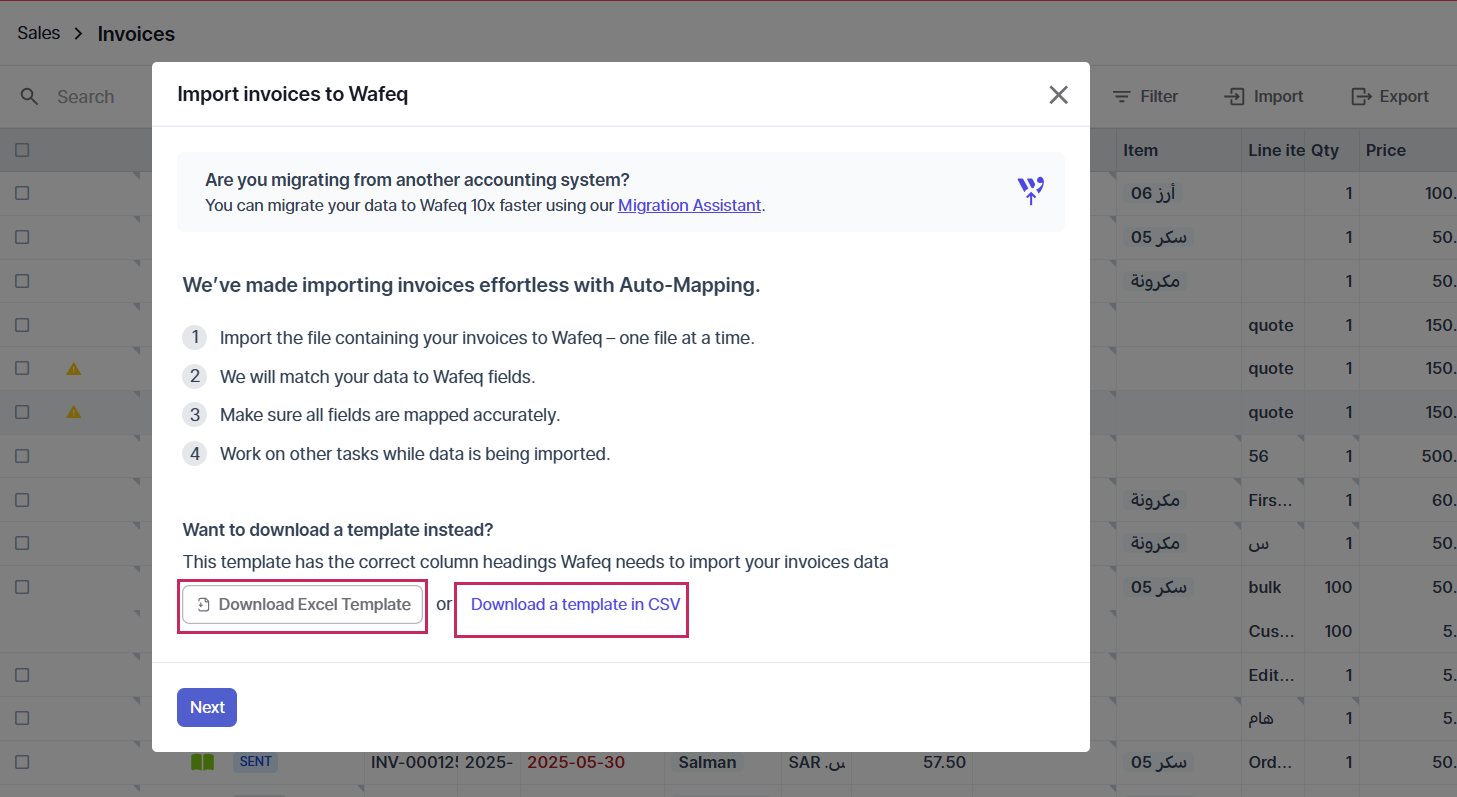This screenshot has height=797, width=1457.
Task: Click the icon inside Download Excel Template
Action: (203, 605)
